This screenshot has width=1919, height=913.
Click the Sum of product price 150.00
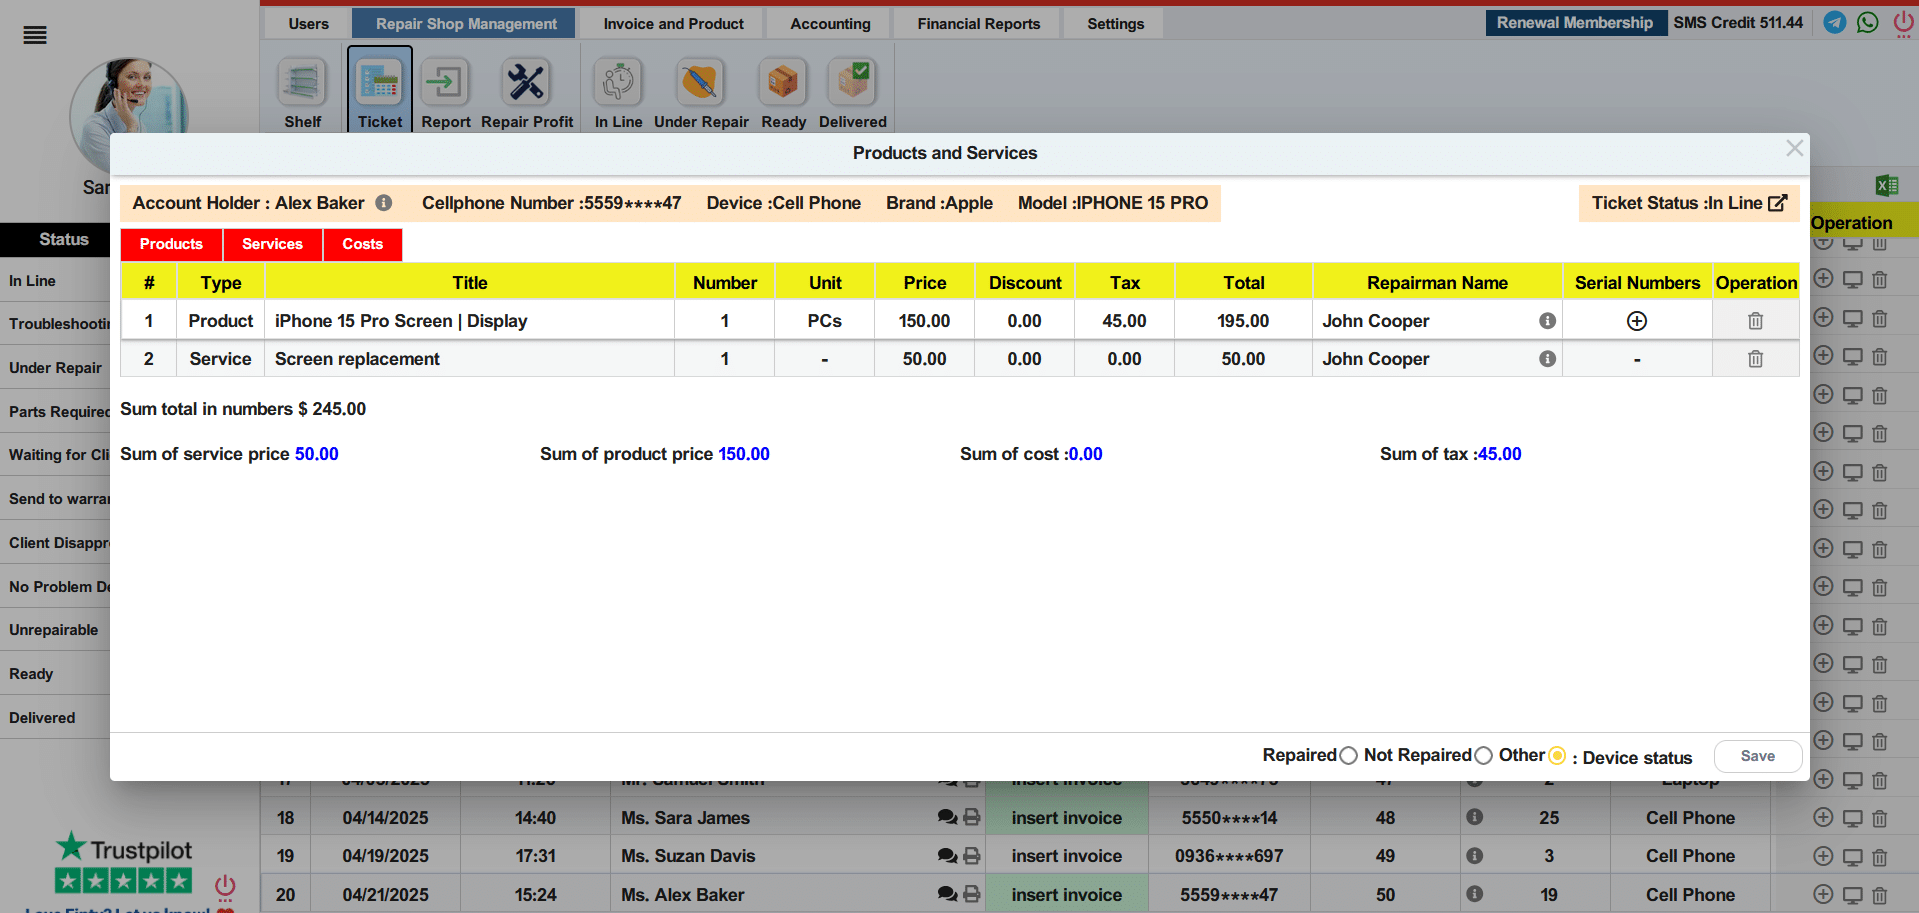pyautogui.click(x=744, y=454)
